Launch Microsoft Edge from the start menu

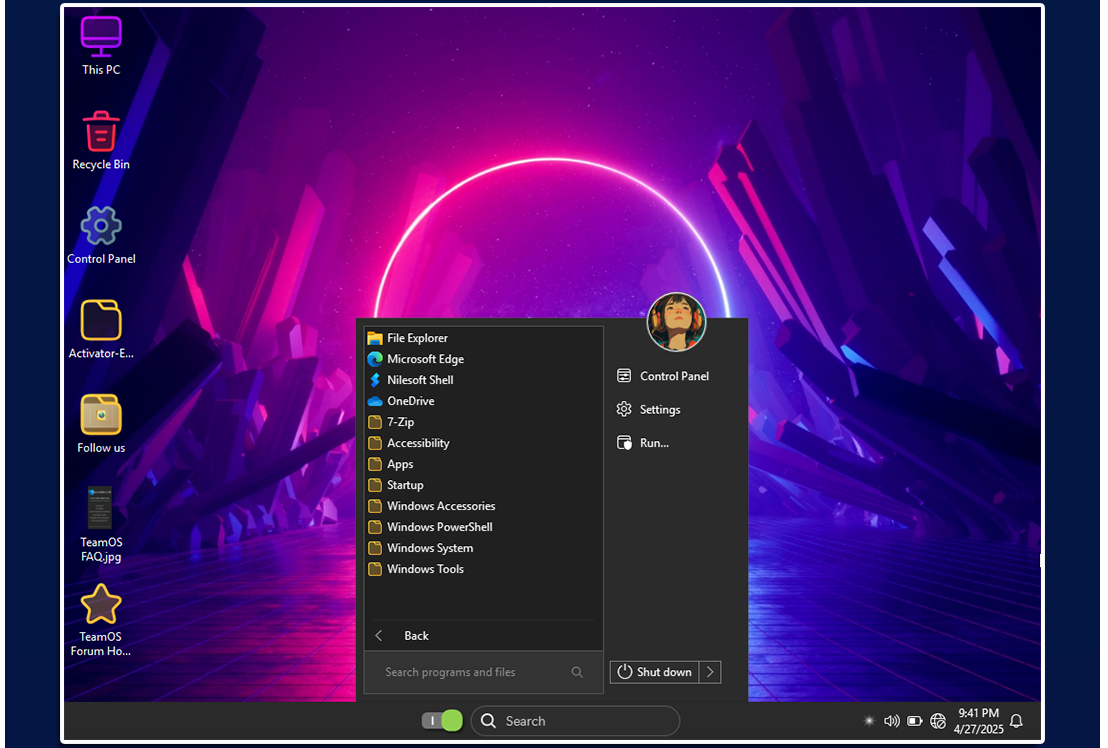click(425, 359)
